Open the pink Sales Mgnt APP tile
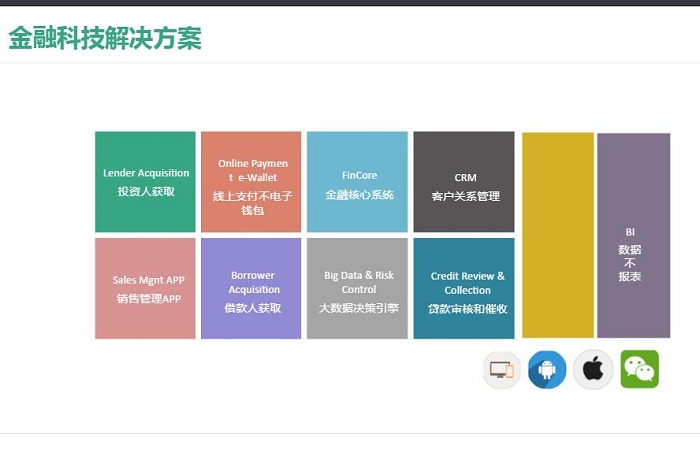This screenshot has width=700, height=460. point(146,288)
